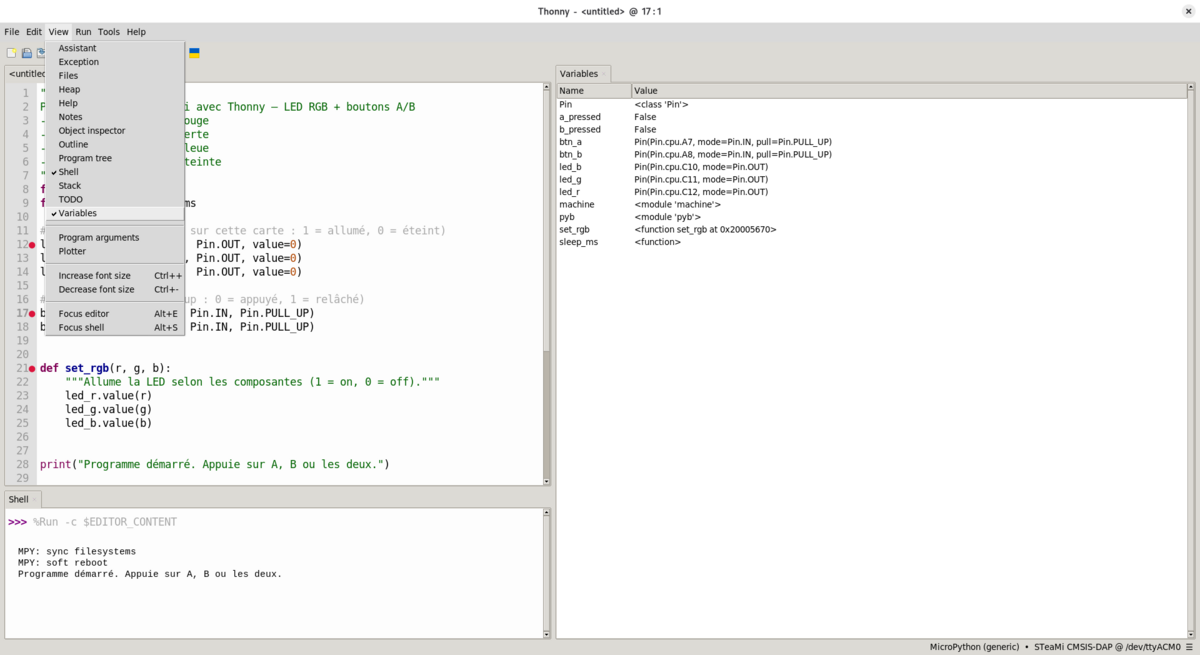Enable the Assistant view
This screenshot has height=655, width=1200.
tap(115, 48)
